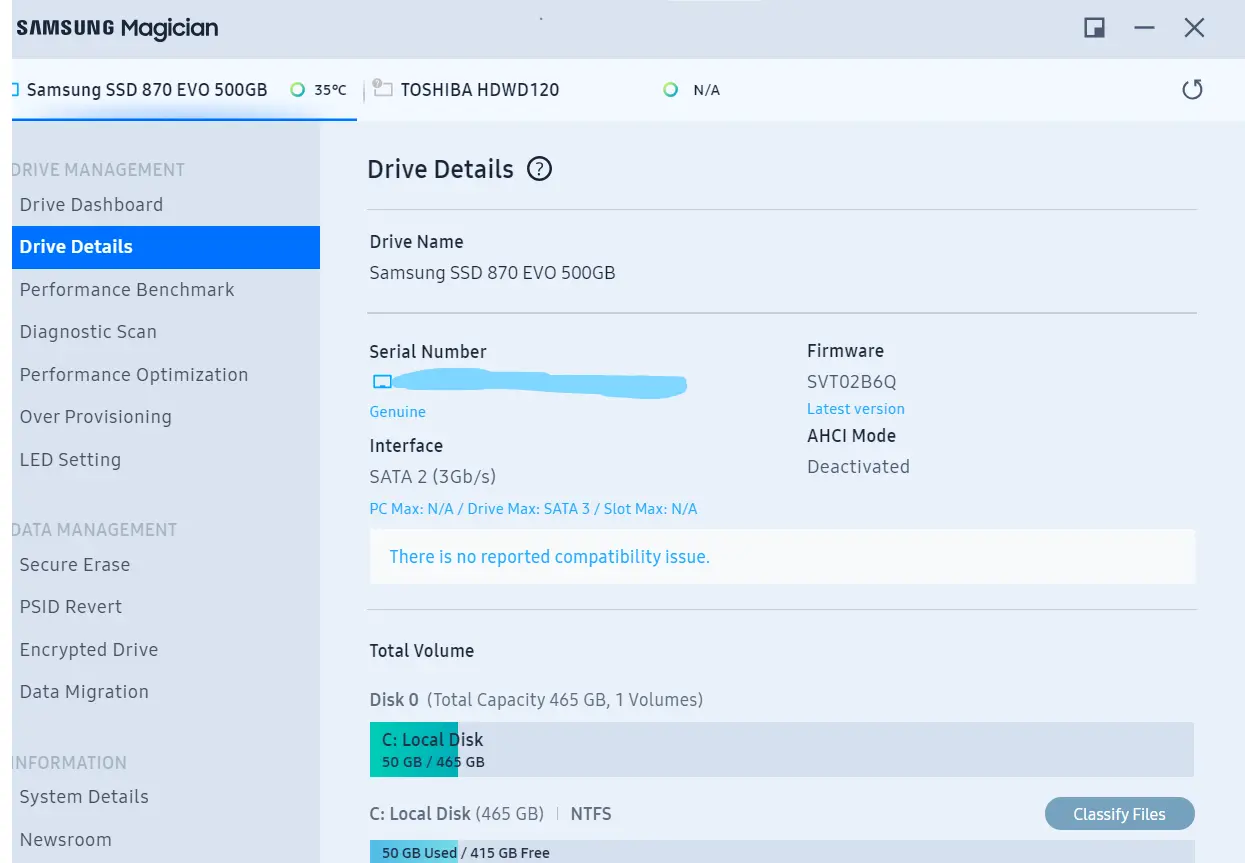The height and width of the screenshot is (863, 1245).
Task: Click the TOSHIBA N/A status ring
Action: tap(671, 90)
